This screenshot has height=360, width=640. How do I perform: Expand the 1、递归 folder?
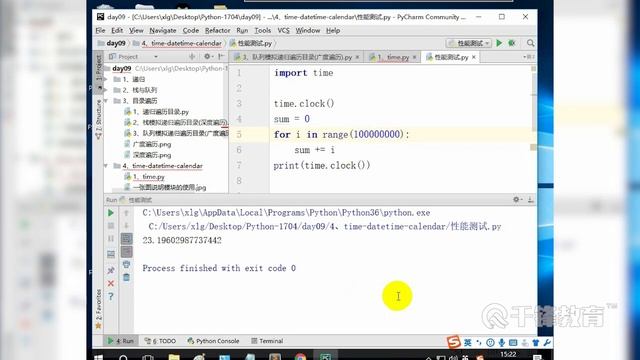pyautogui.click(x=106, y=79)
